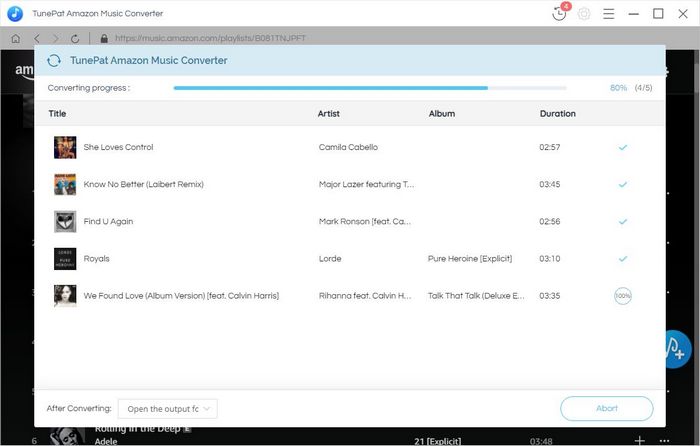Click the Album column header
Image resolution: width=700 pixels, height=446 pixels.
(442, 113)
